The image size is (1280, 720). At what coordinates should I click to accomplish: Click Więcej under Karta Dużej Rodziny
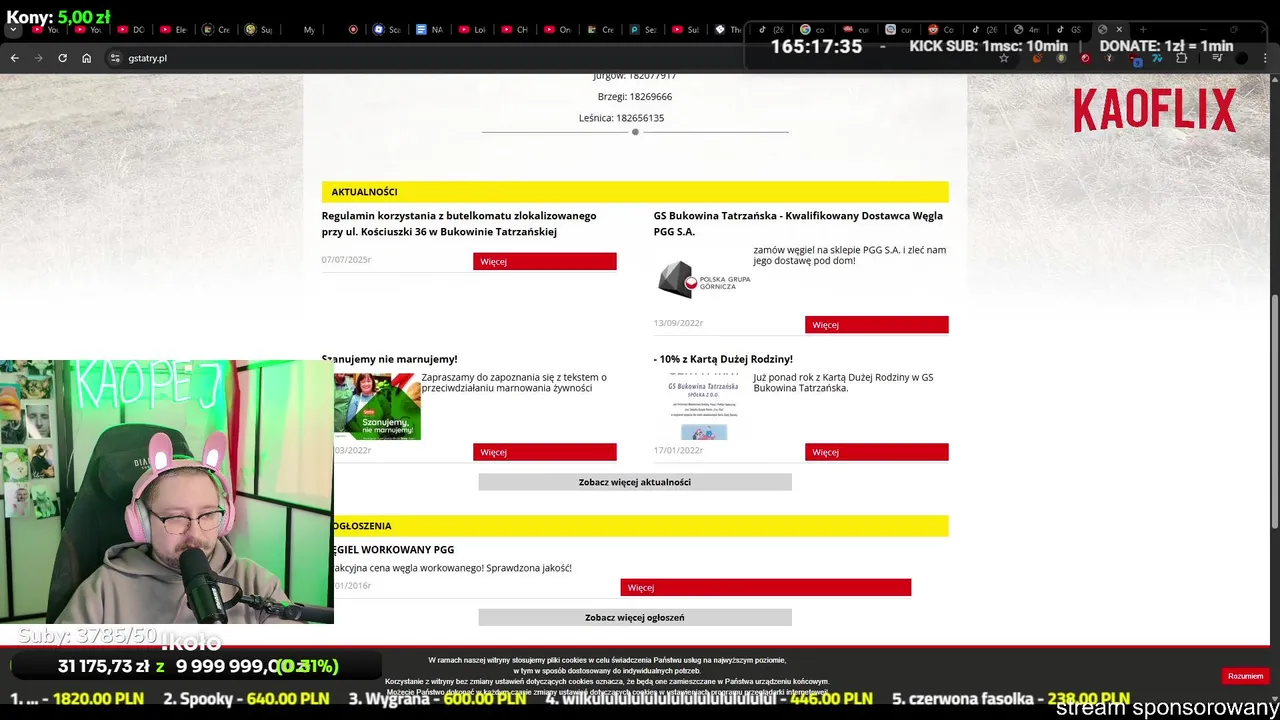coord(876,452)
